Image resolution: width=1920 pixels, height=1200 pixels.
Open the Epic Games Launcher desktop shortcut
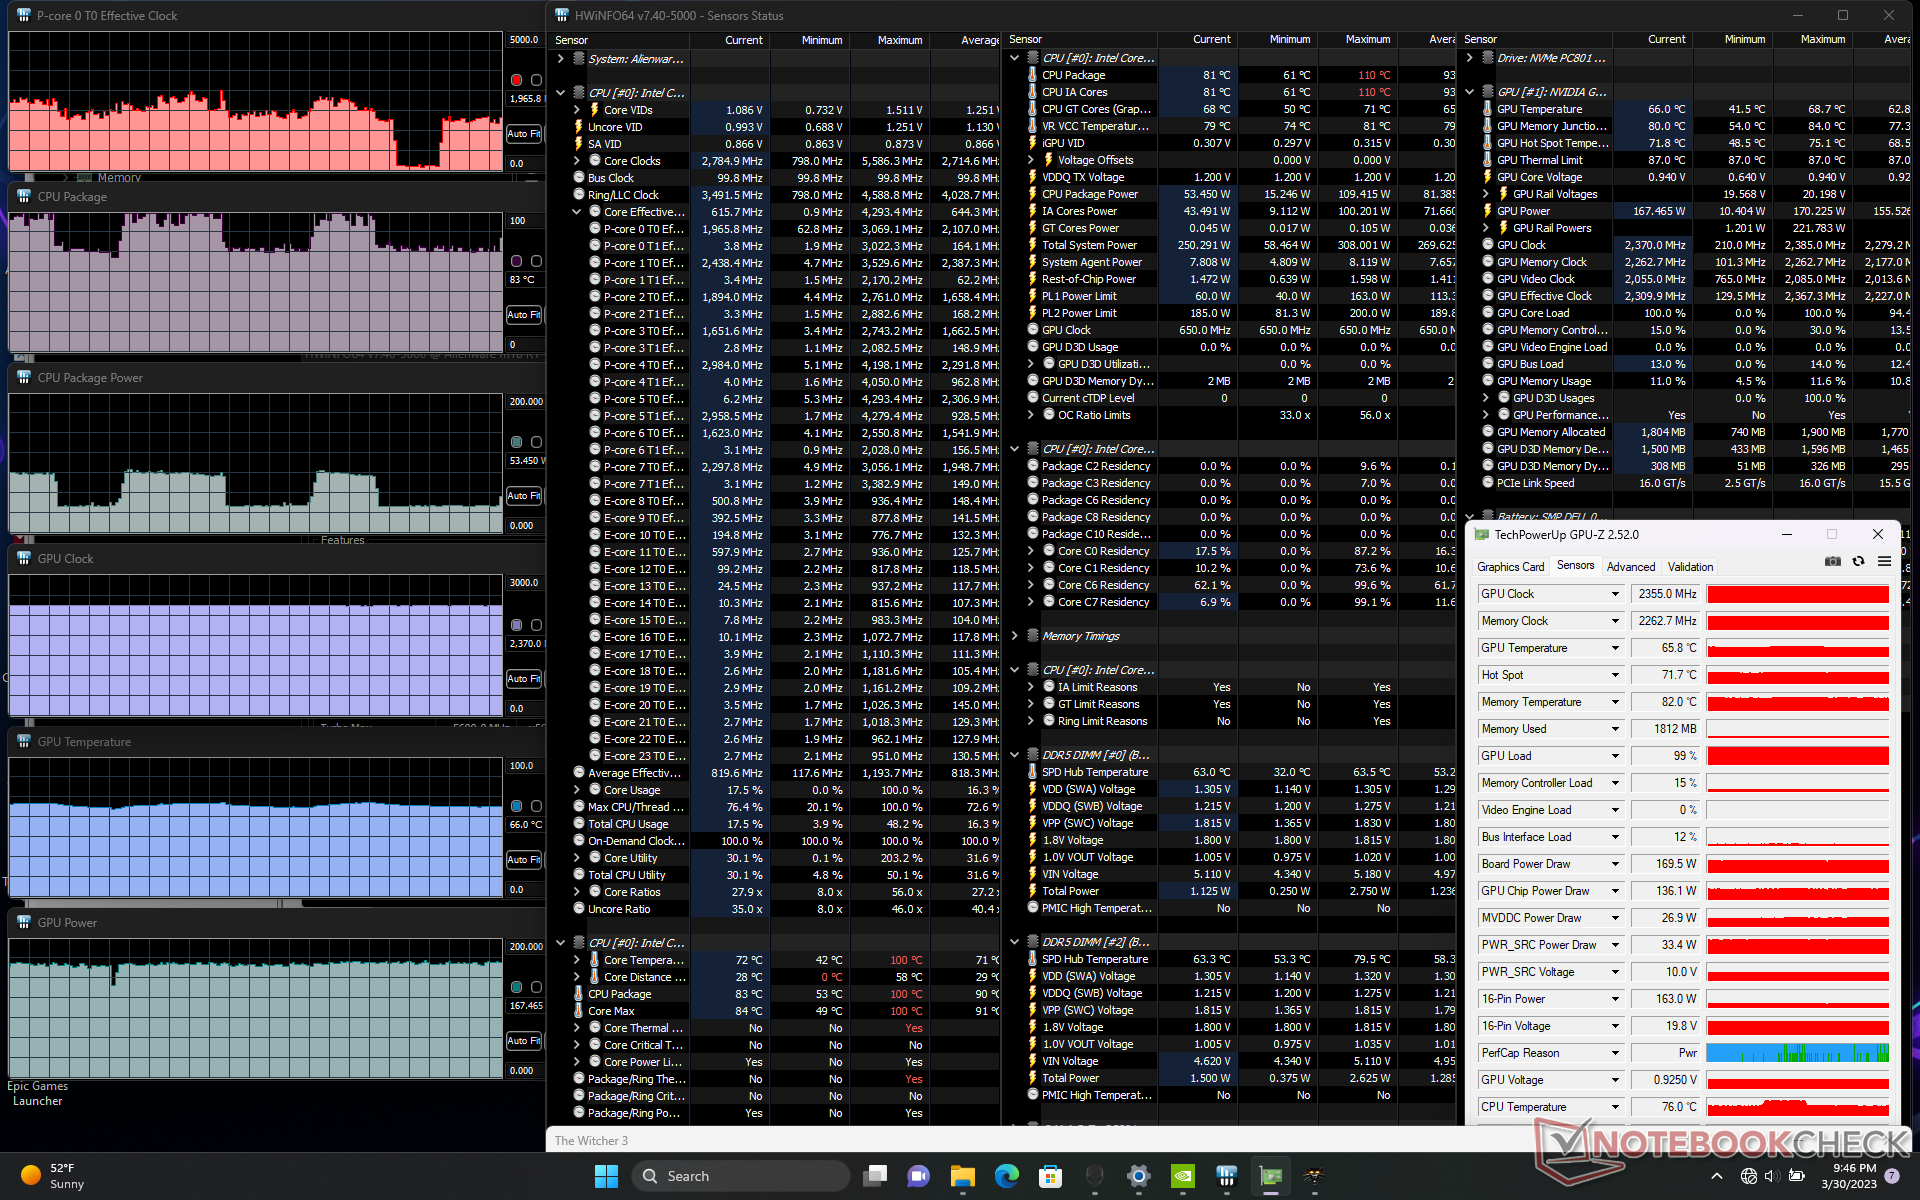37,1093
